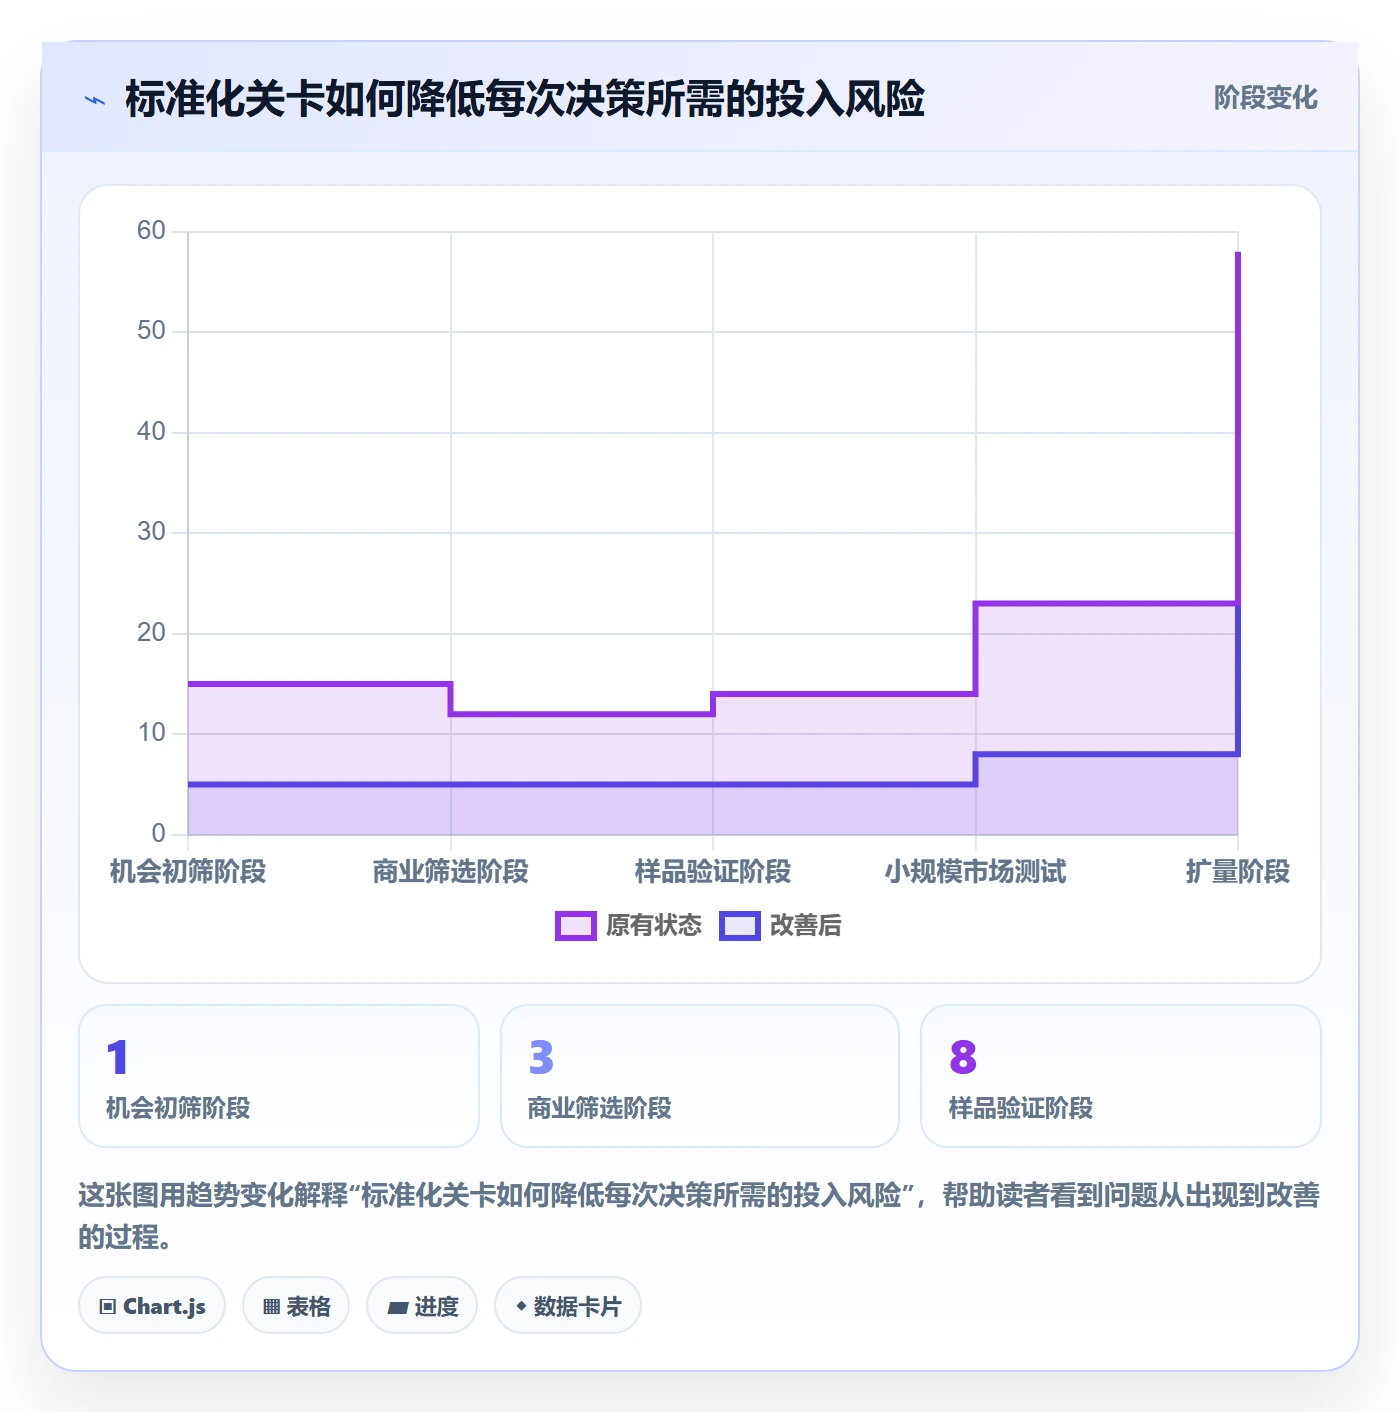Click x-axis label 小规模市场测试

[x=976, y=872]
